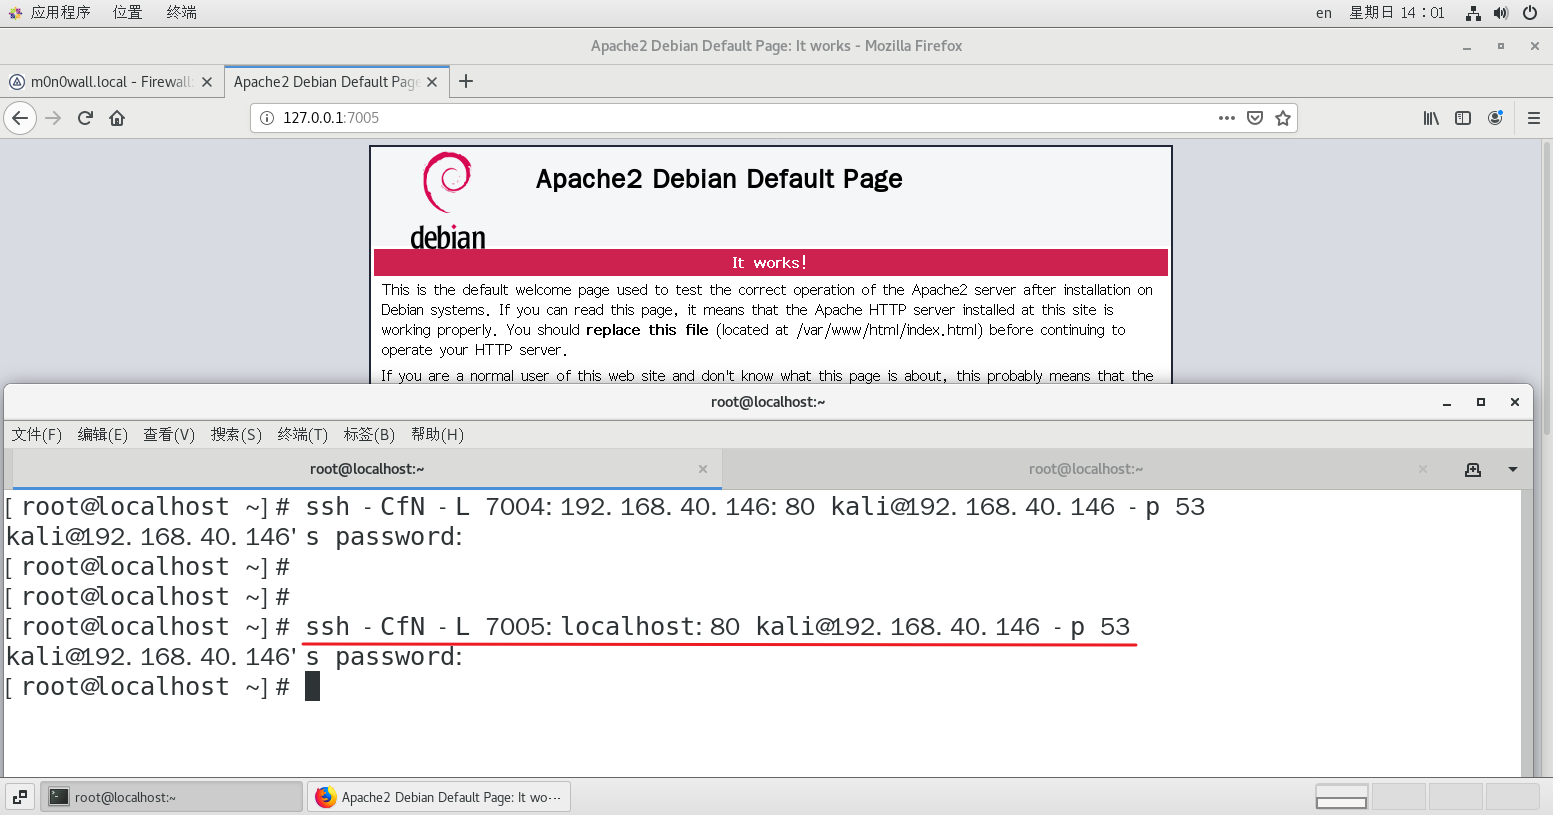Select Apache2 Debian Default Page tab
This screenshot has height=815, width=1553.
point(336,82)
